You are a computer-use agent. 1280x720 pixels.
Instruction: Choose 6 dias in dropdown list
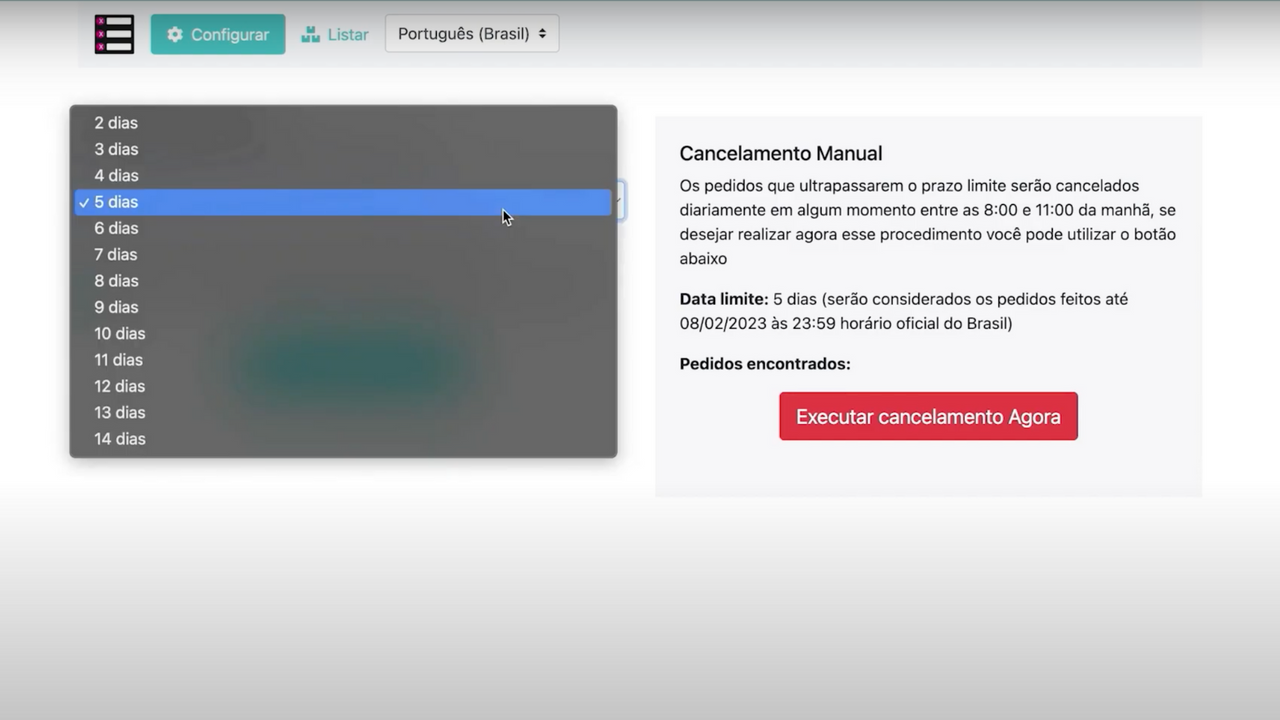coord(343,228)
